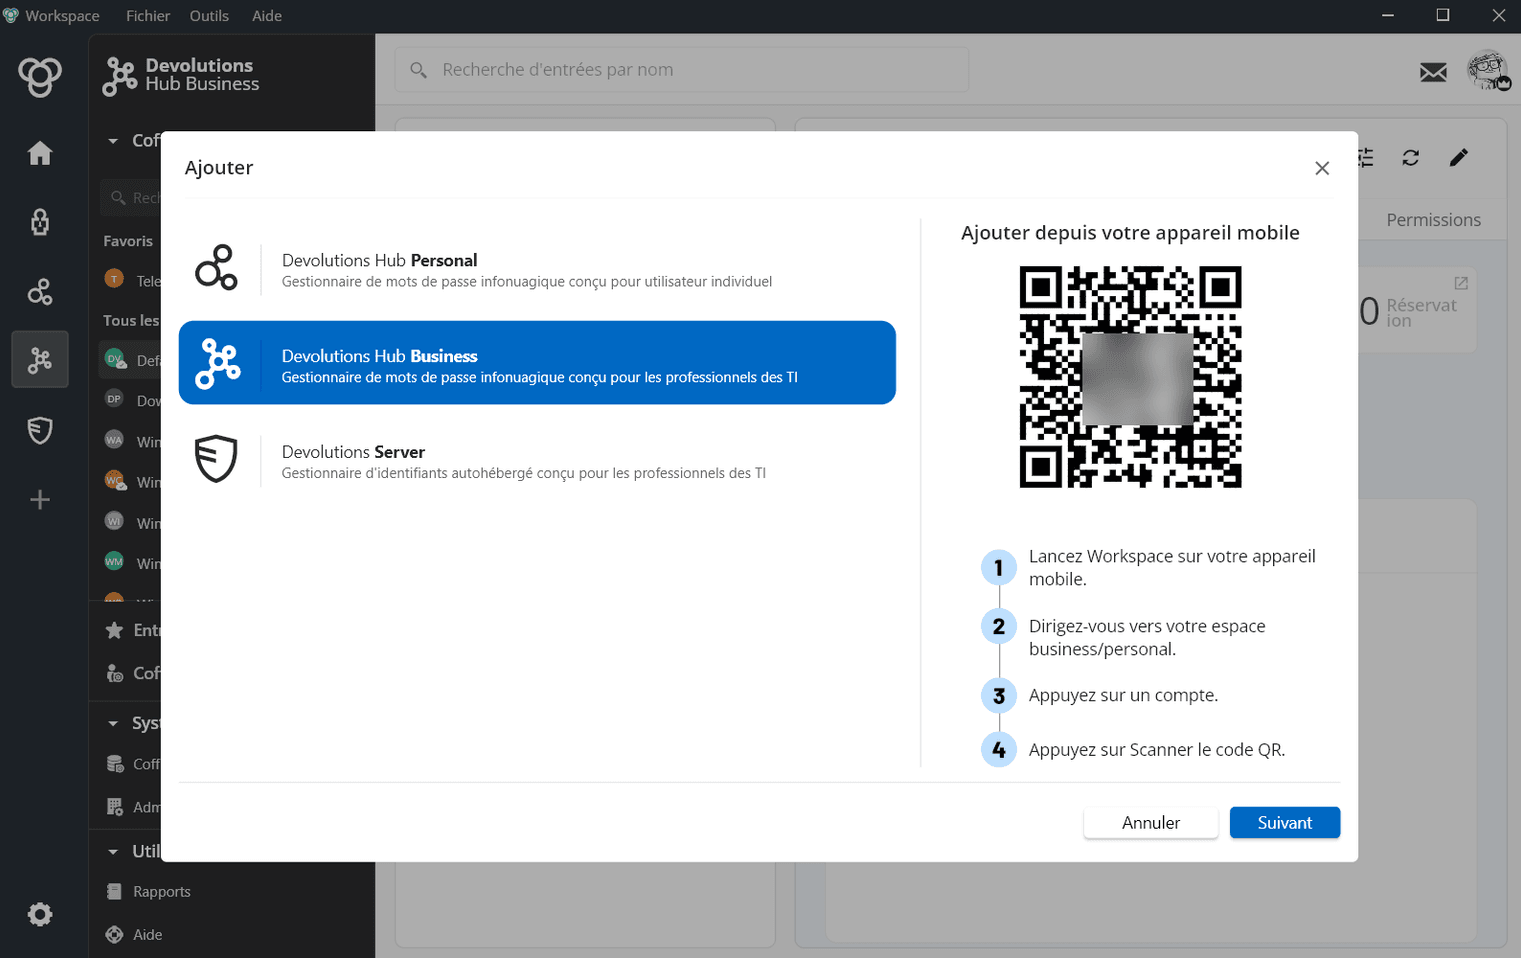Open the Fichier menu
Image resolution: width=1521 pixels, height=958 pixels.
(x=148, y=16)
